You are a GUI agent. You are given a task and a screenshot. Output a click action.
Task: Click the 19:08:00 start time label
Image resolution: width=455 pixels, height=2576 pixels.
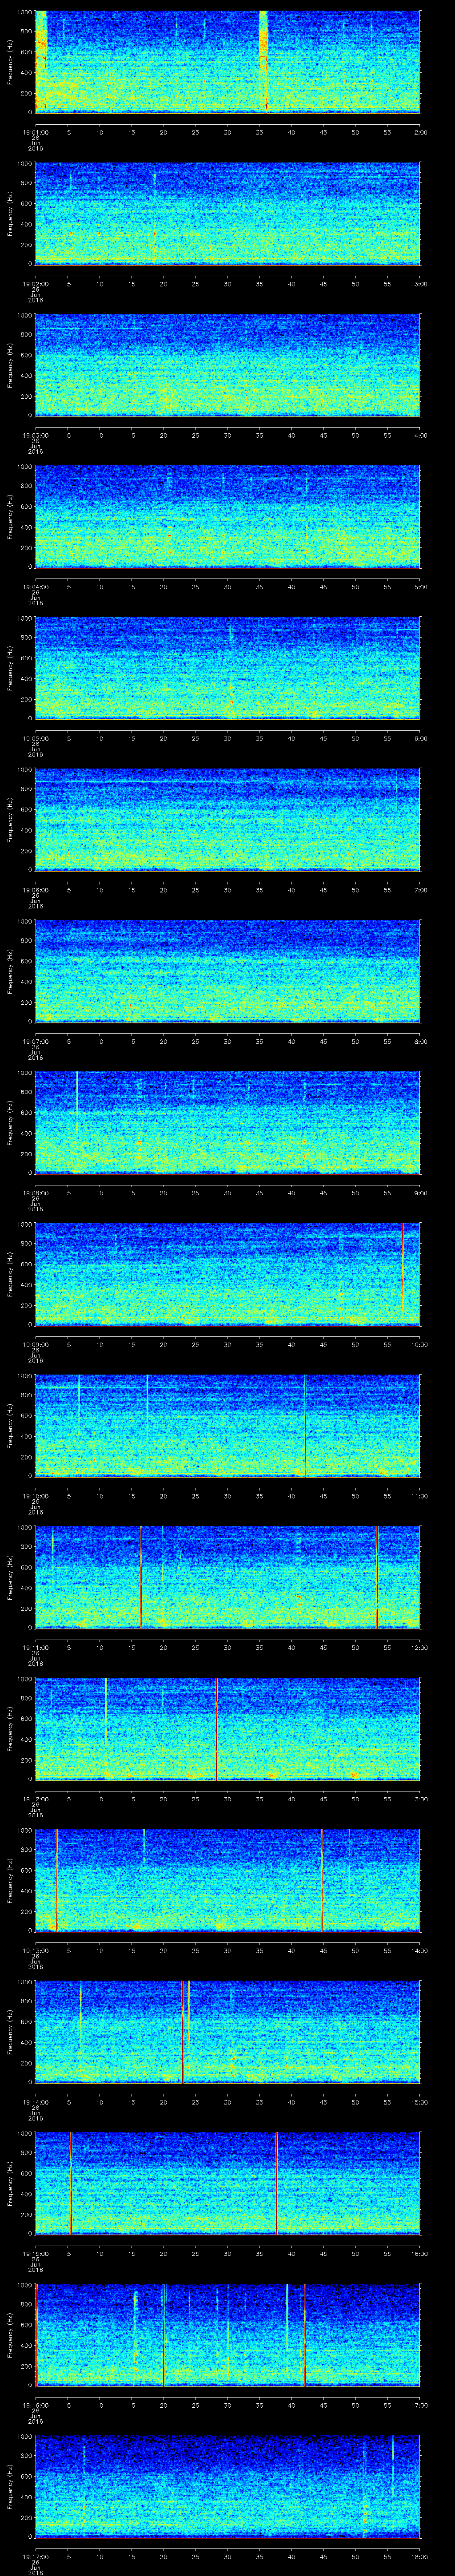click(35, 1192)
